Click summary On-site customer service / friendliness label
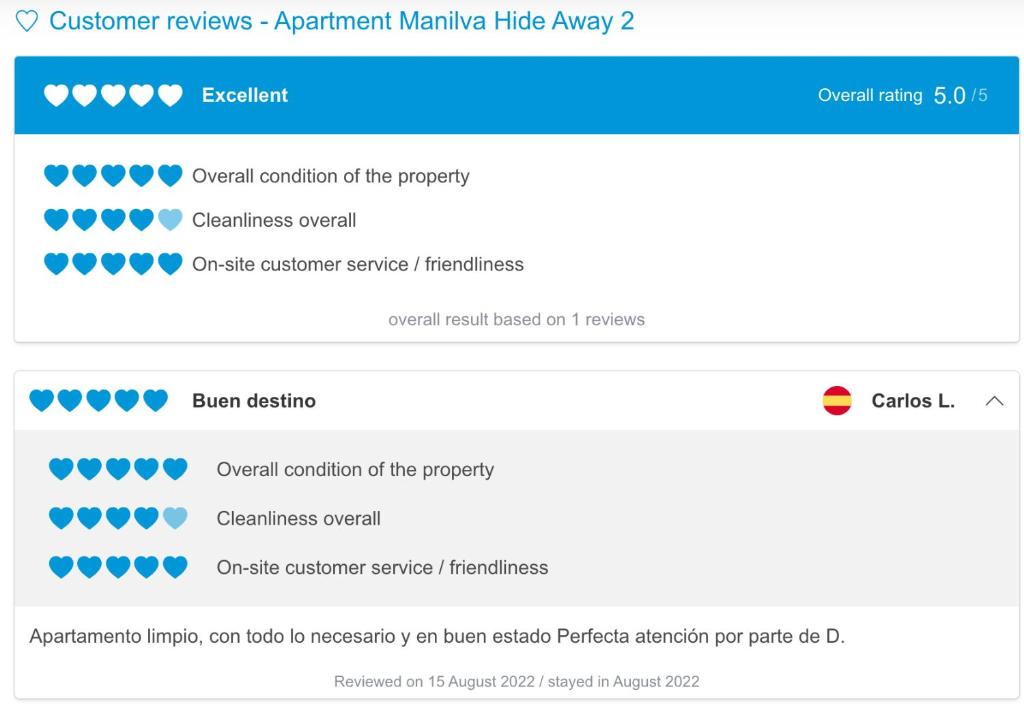This screenshot has width=1024, height=707. tap(358, 264)
